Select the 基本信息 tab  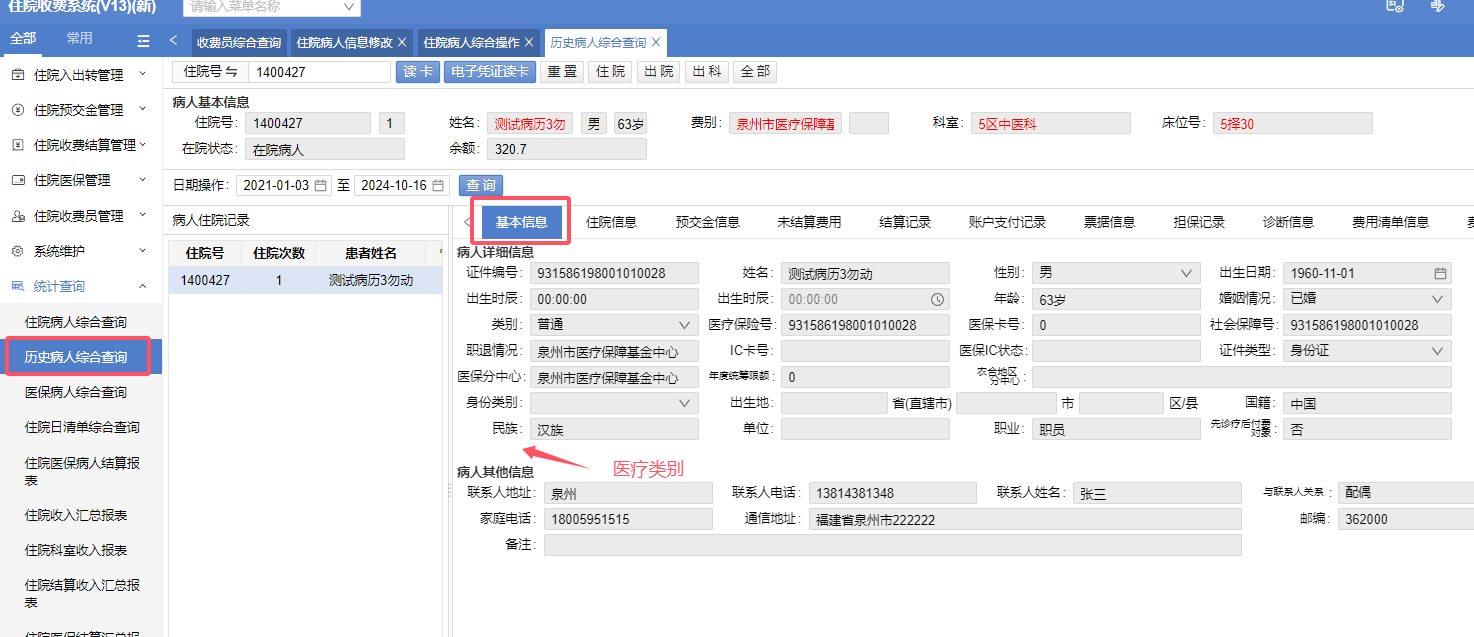521,222
